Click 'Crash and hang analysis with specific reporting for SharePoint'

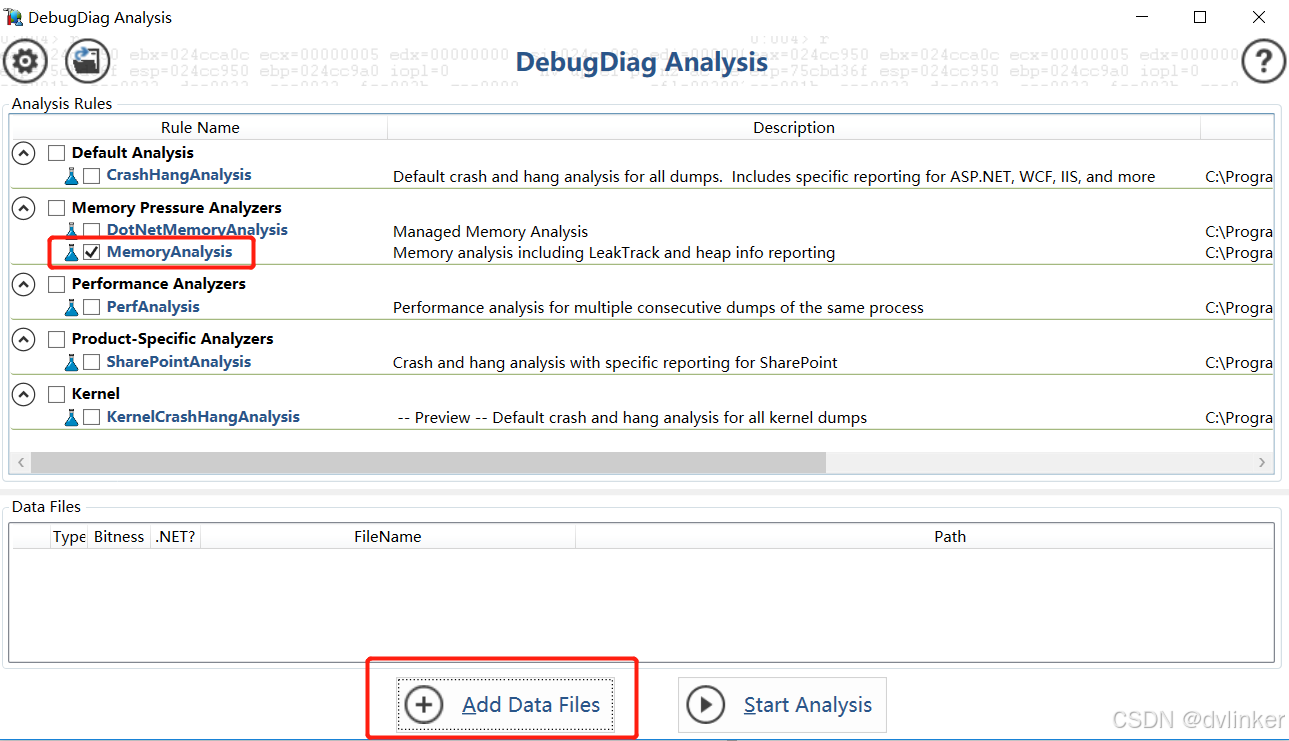click(x=616, y=363)
